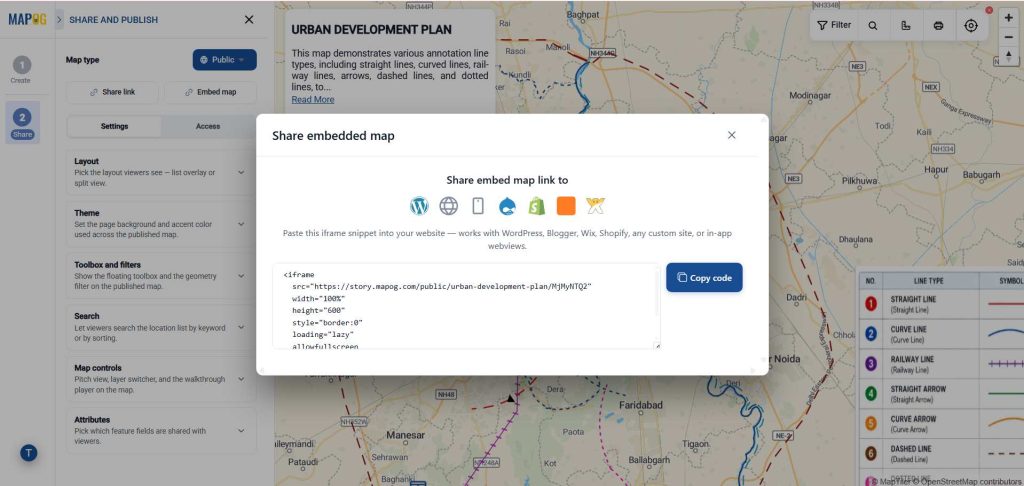Click the Dashed Line legend row
This screenshot has height=486, width=1024.
pos(941,453)
